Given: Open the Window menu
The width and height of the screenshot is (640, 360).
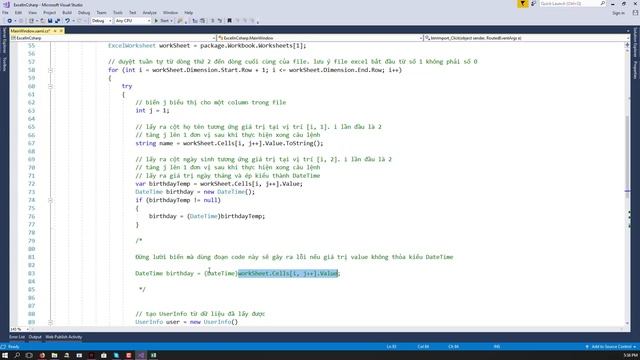Looking at the screenshot, I should point(170,13).
